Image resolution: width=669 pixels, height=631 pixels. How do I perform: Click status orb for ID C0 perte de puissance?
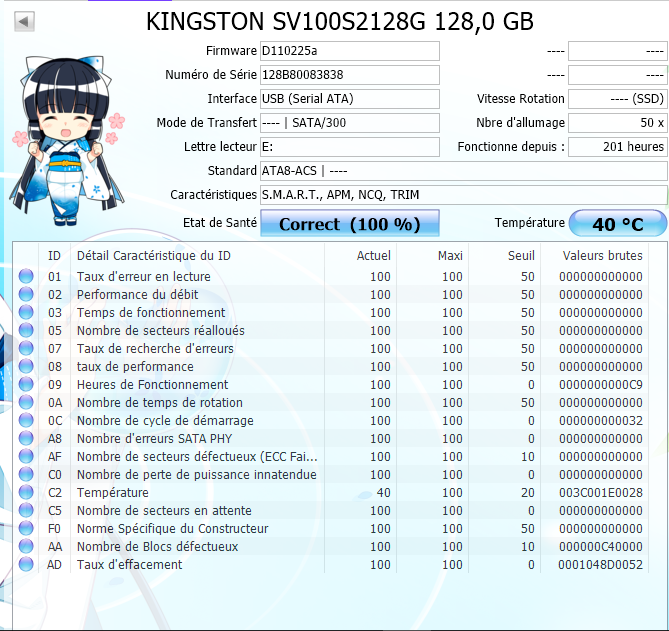[x=26, y=474]
